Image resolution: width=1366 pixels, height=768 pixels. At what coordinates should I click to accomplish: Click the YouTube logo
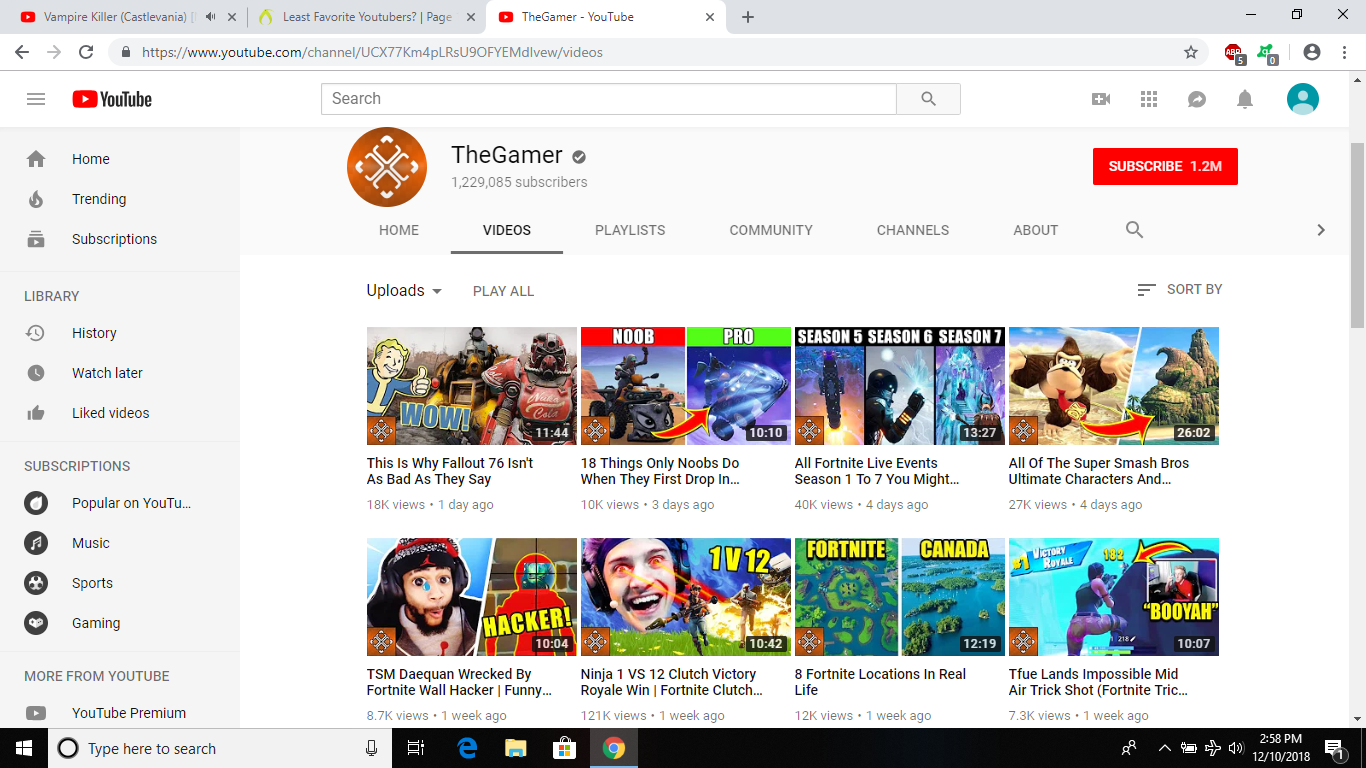coord(112,99)
